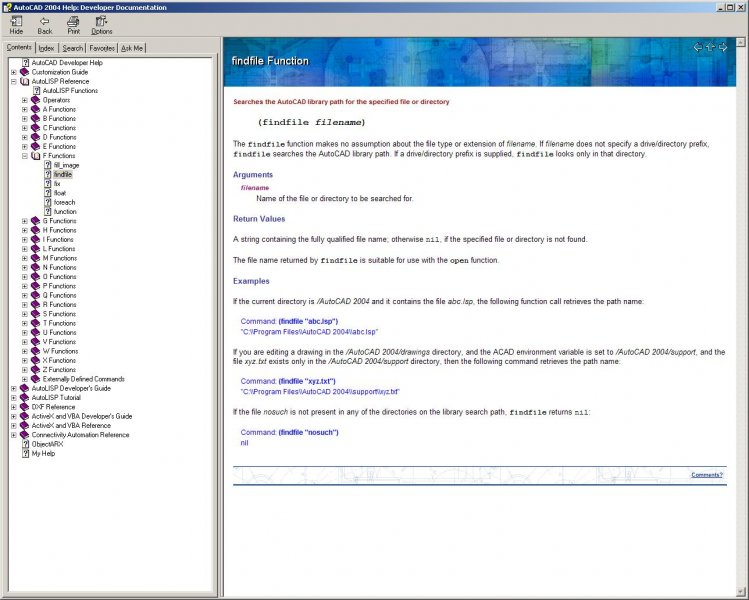749x600 pixels.
Task: Click the AutoLISP Functions page icon
Action: [37, 91]
